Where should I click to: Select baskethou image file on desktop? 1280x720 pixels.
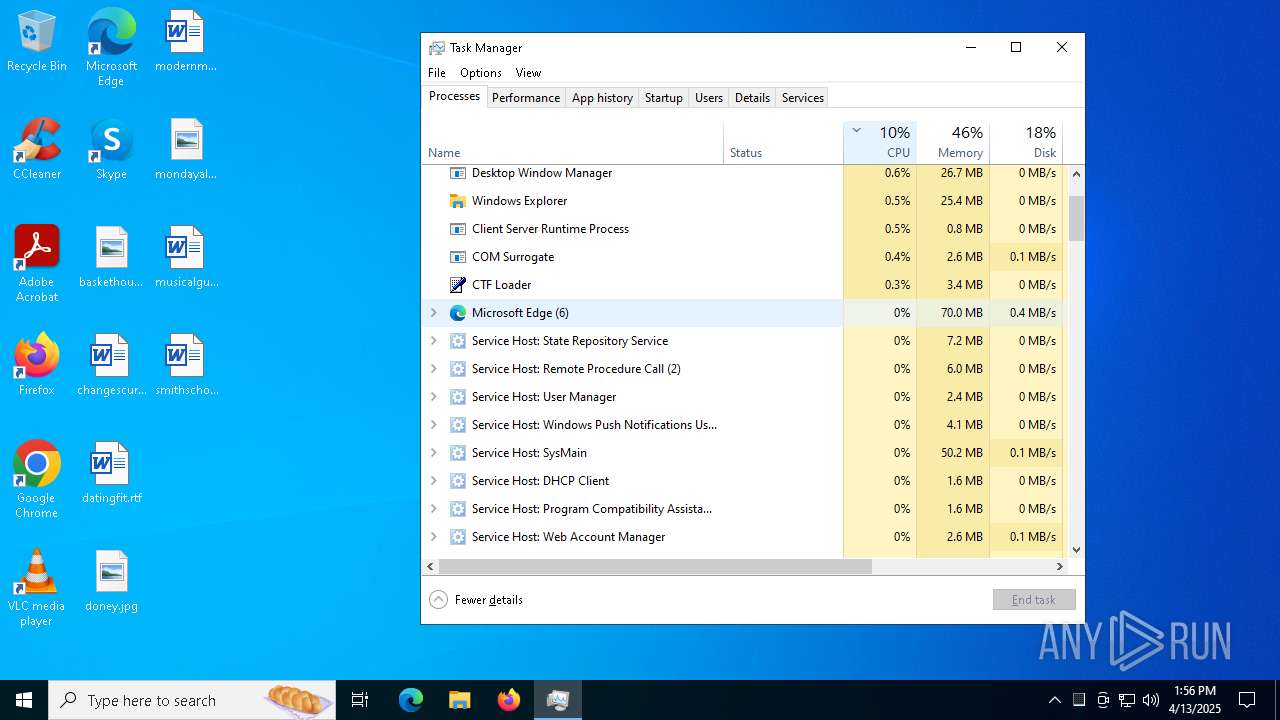(x=111, y=258)
